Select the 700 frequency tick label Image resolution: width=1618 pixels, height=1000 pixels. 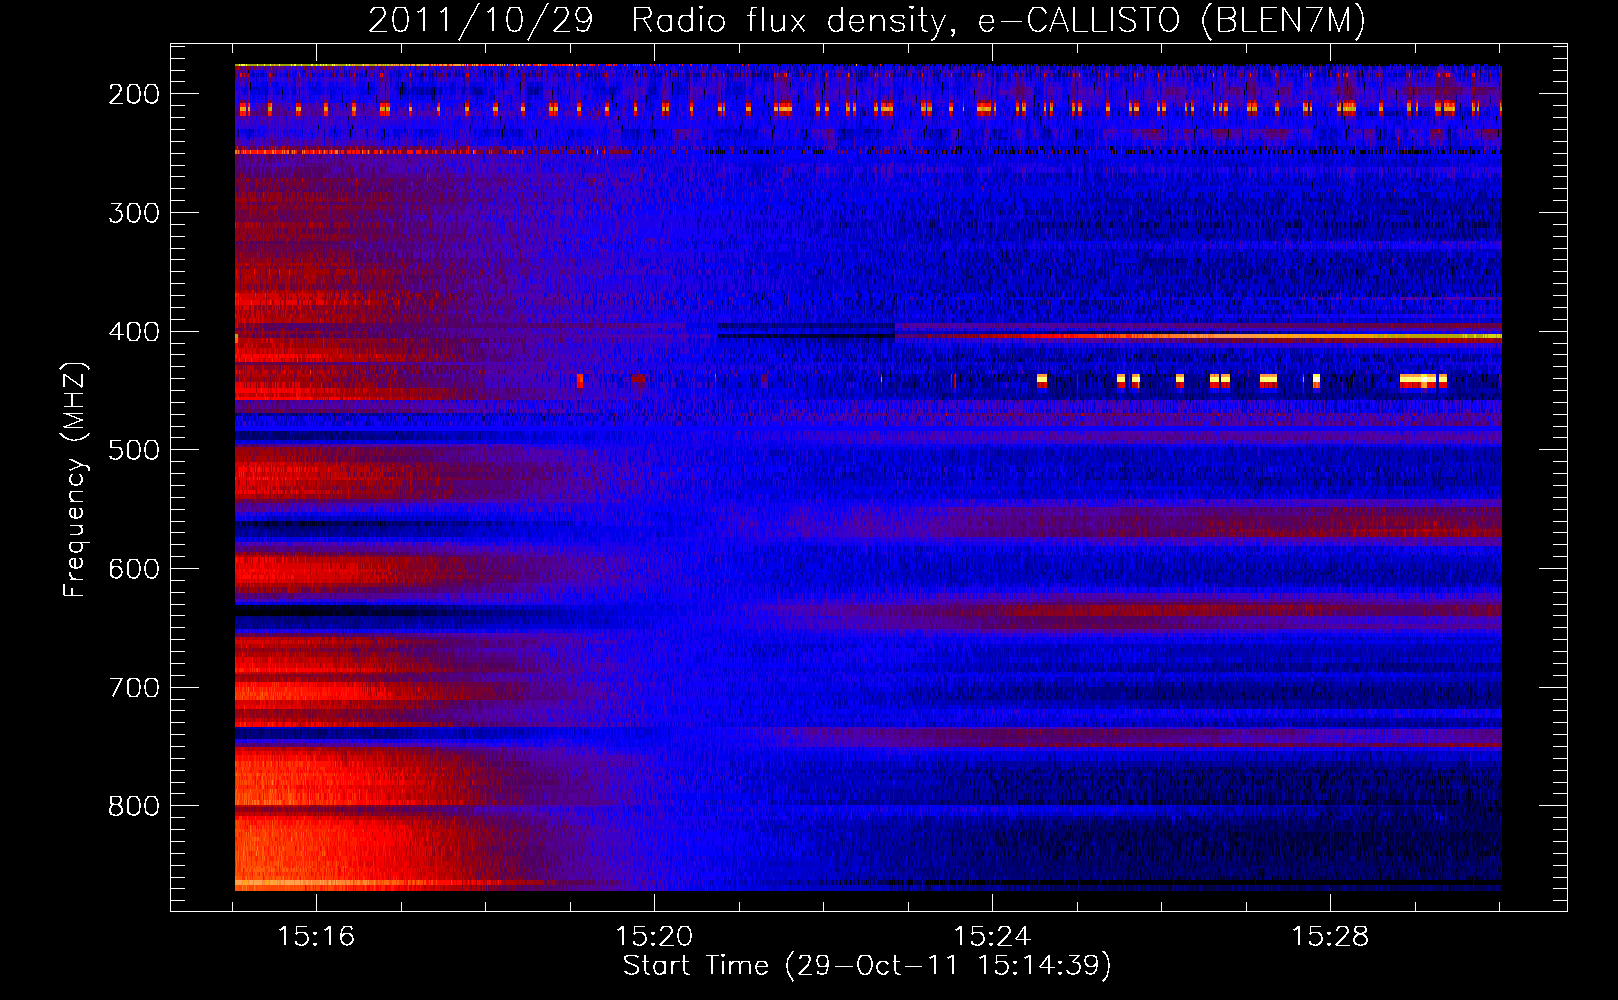[134, 688]
